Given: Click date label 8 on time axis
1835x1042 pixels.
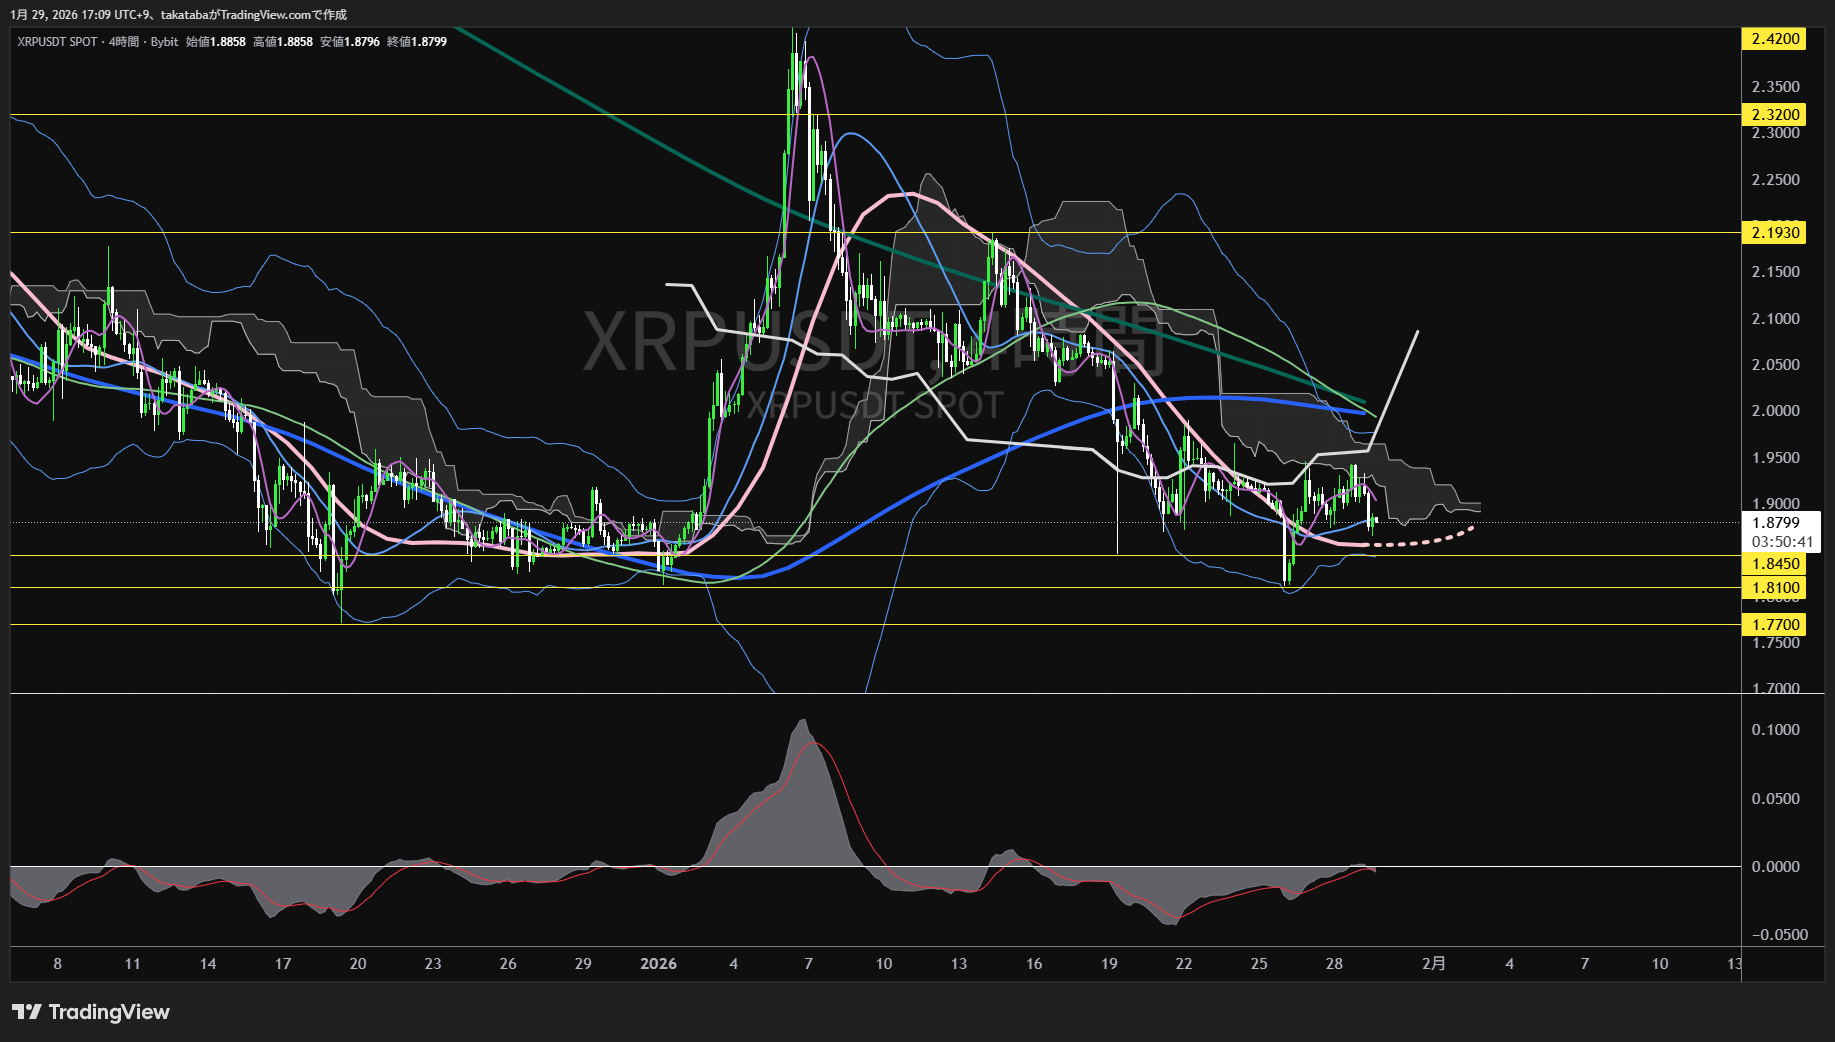Looking at the screenshot, I should [57, 964].
